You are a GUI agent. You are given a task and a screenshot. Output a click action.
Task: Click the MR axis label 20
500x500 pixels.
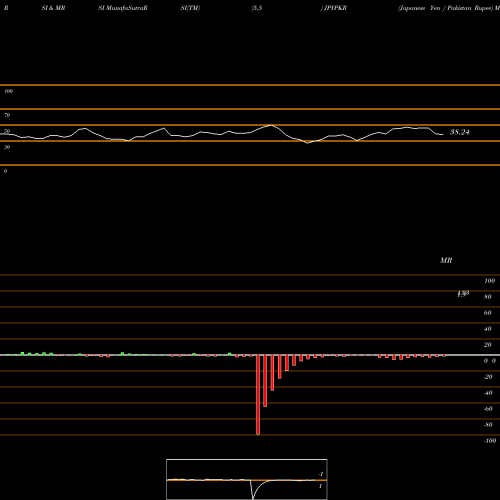[x=488, y=345]
